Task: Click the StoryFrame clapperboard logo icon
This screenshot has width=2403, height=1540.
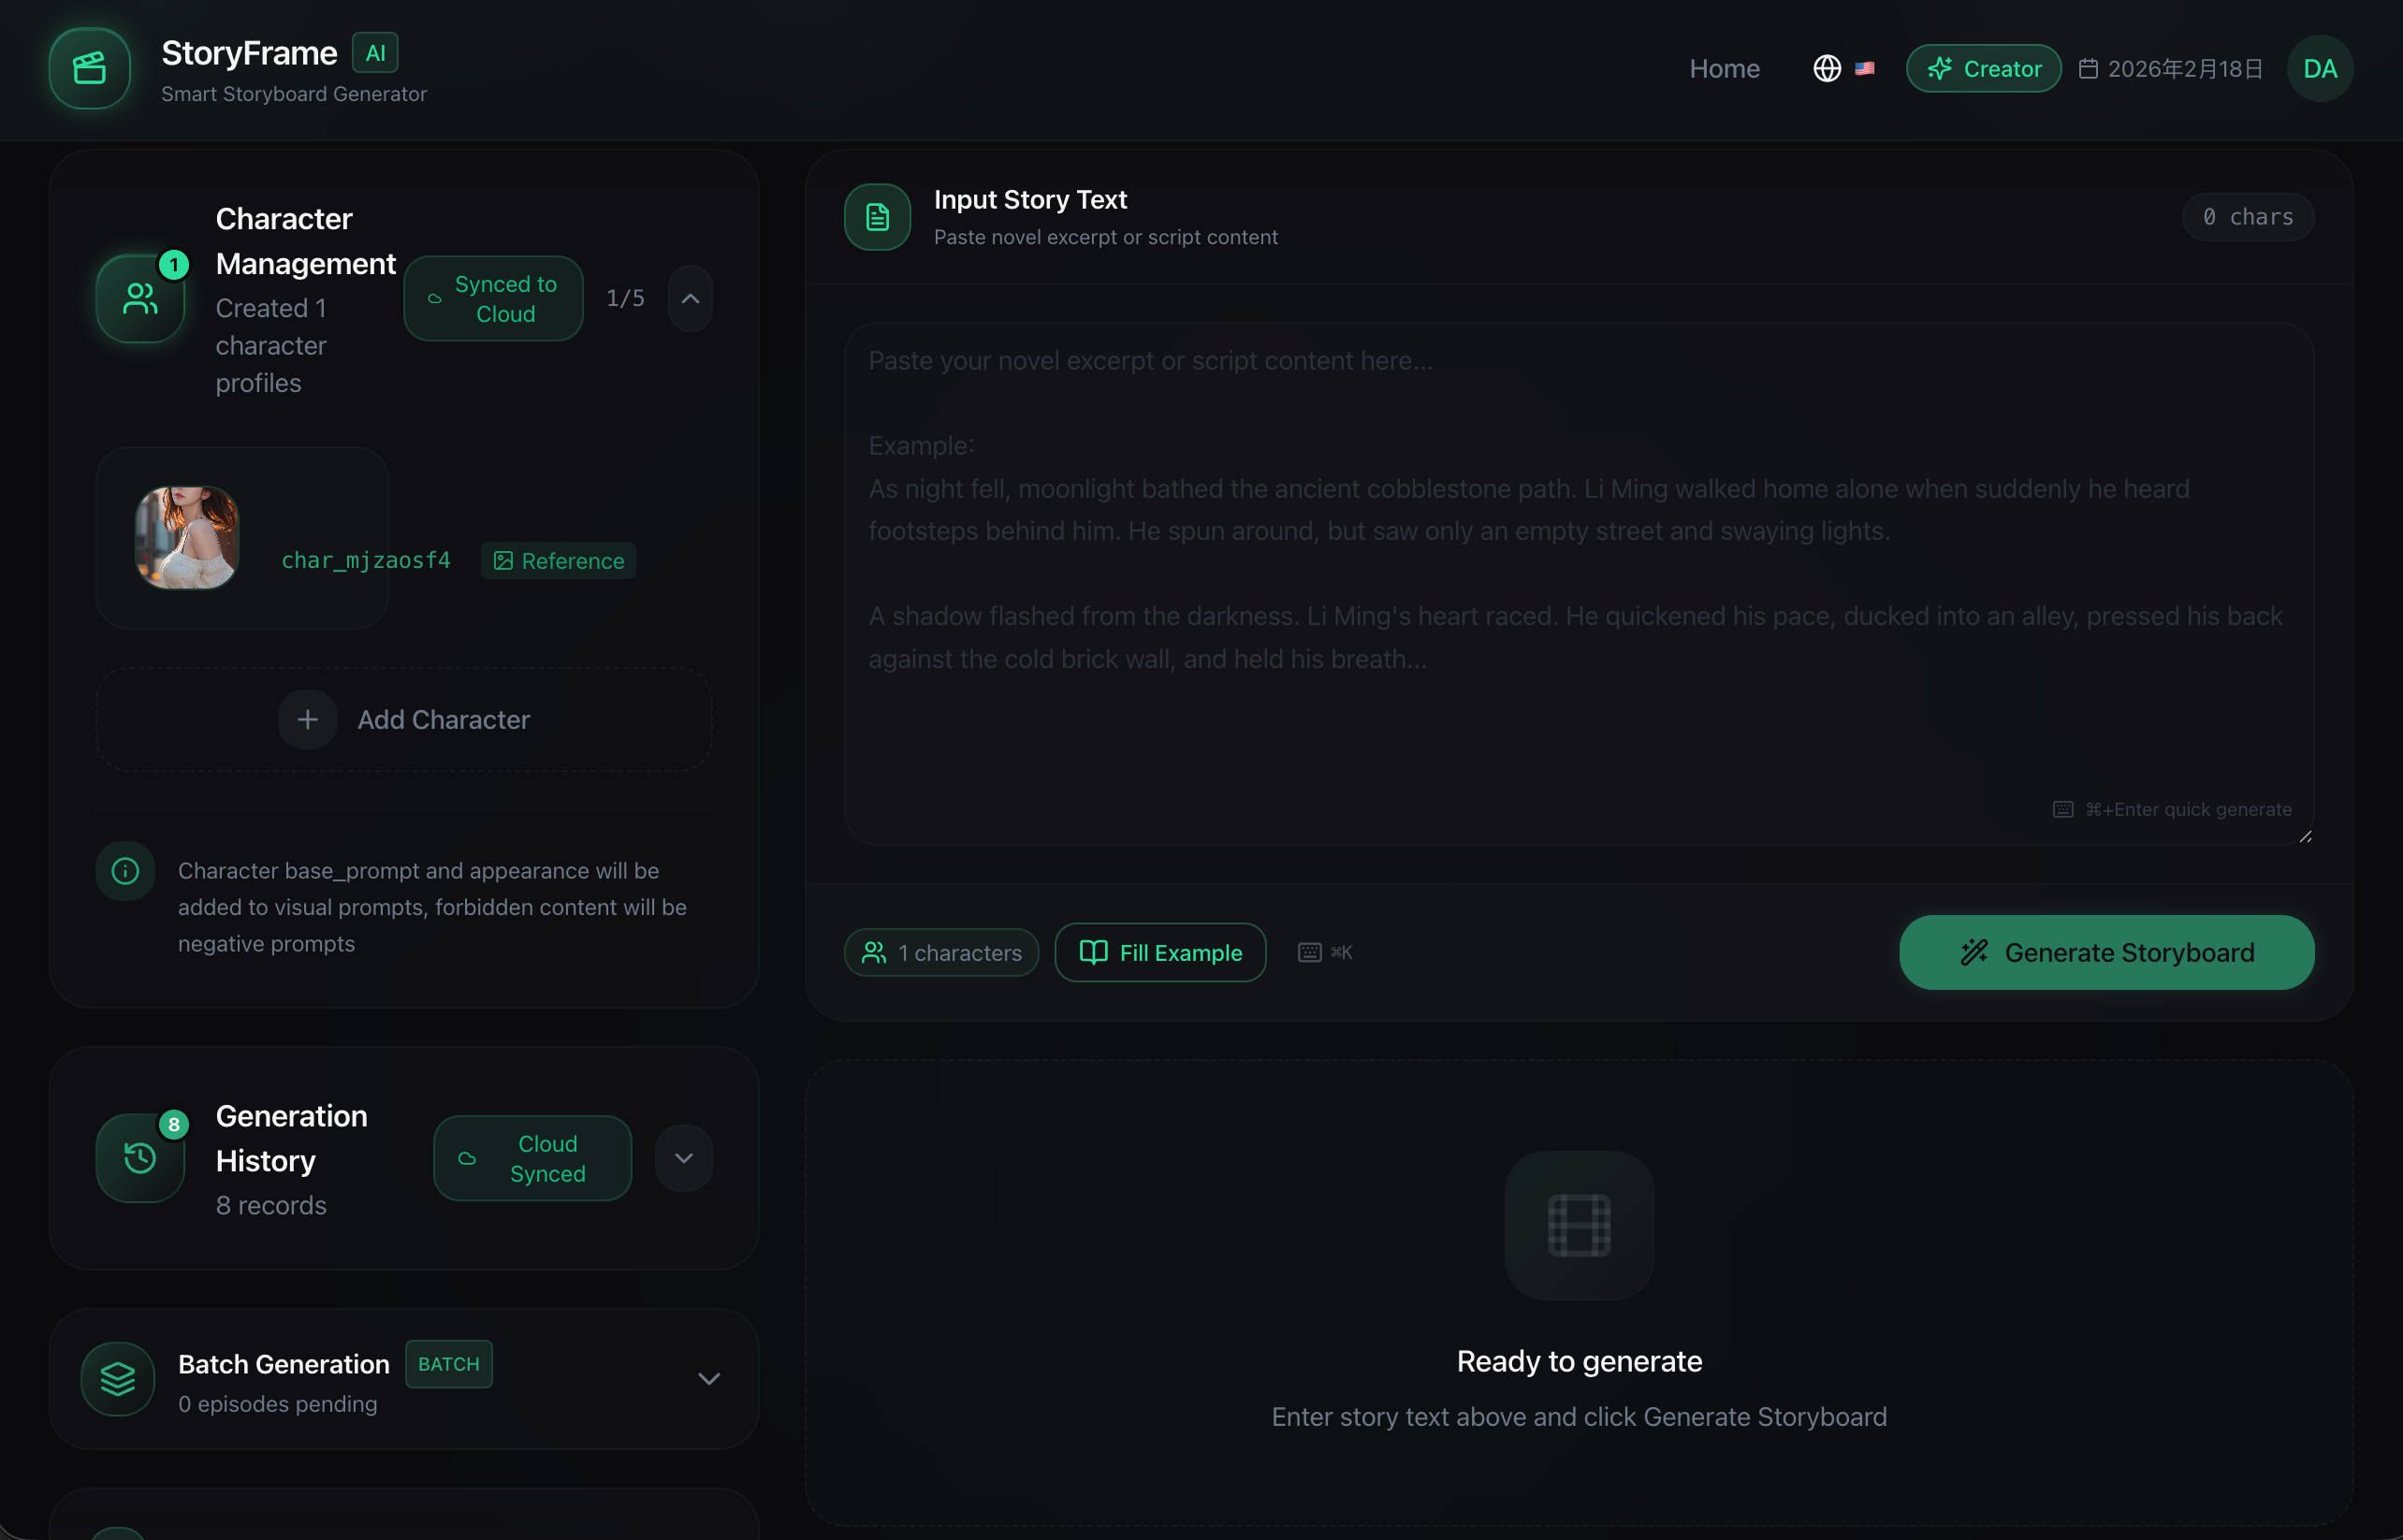Action: click(89, 68)
